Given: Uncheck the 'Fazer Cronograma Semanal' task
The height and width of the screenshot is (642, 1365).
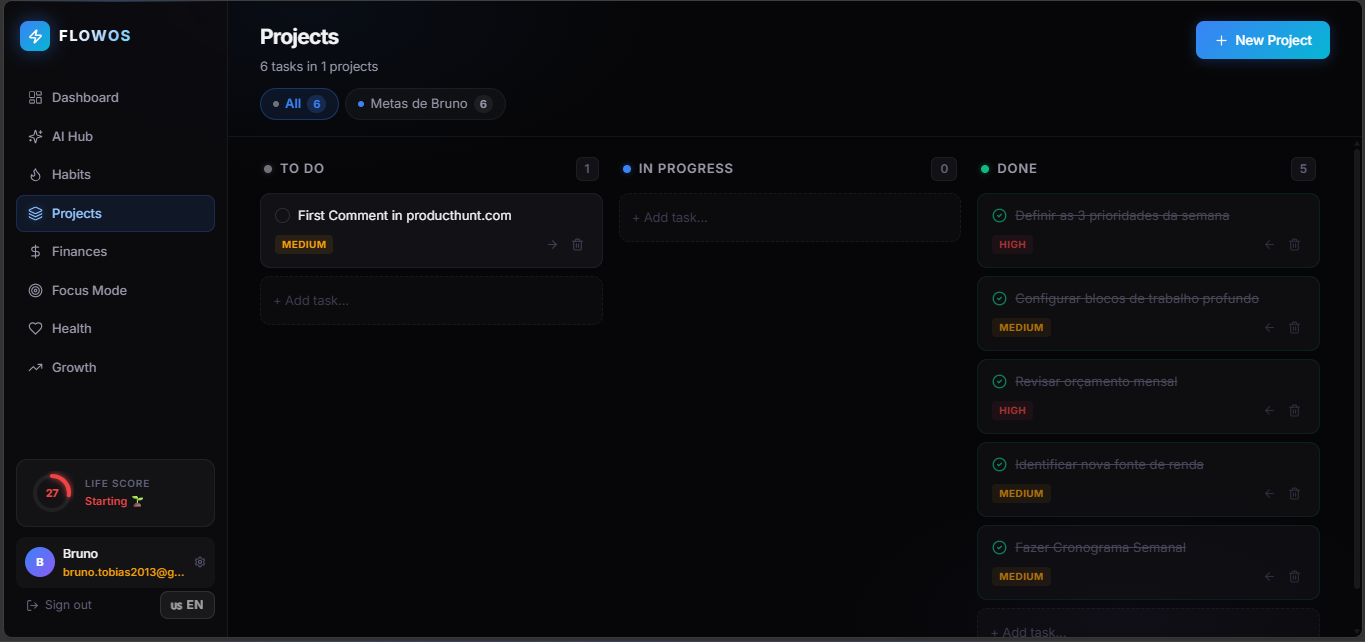Looking at the screenshot, I should (x=999, y=548).
